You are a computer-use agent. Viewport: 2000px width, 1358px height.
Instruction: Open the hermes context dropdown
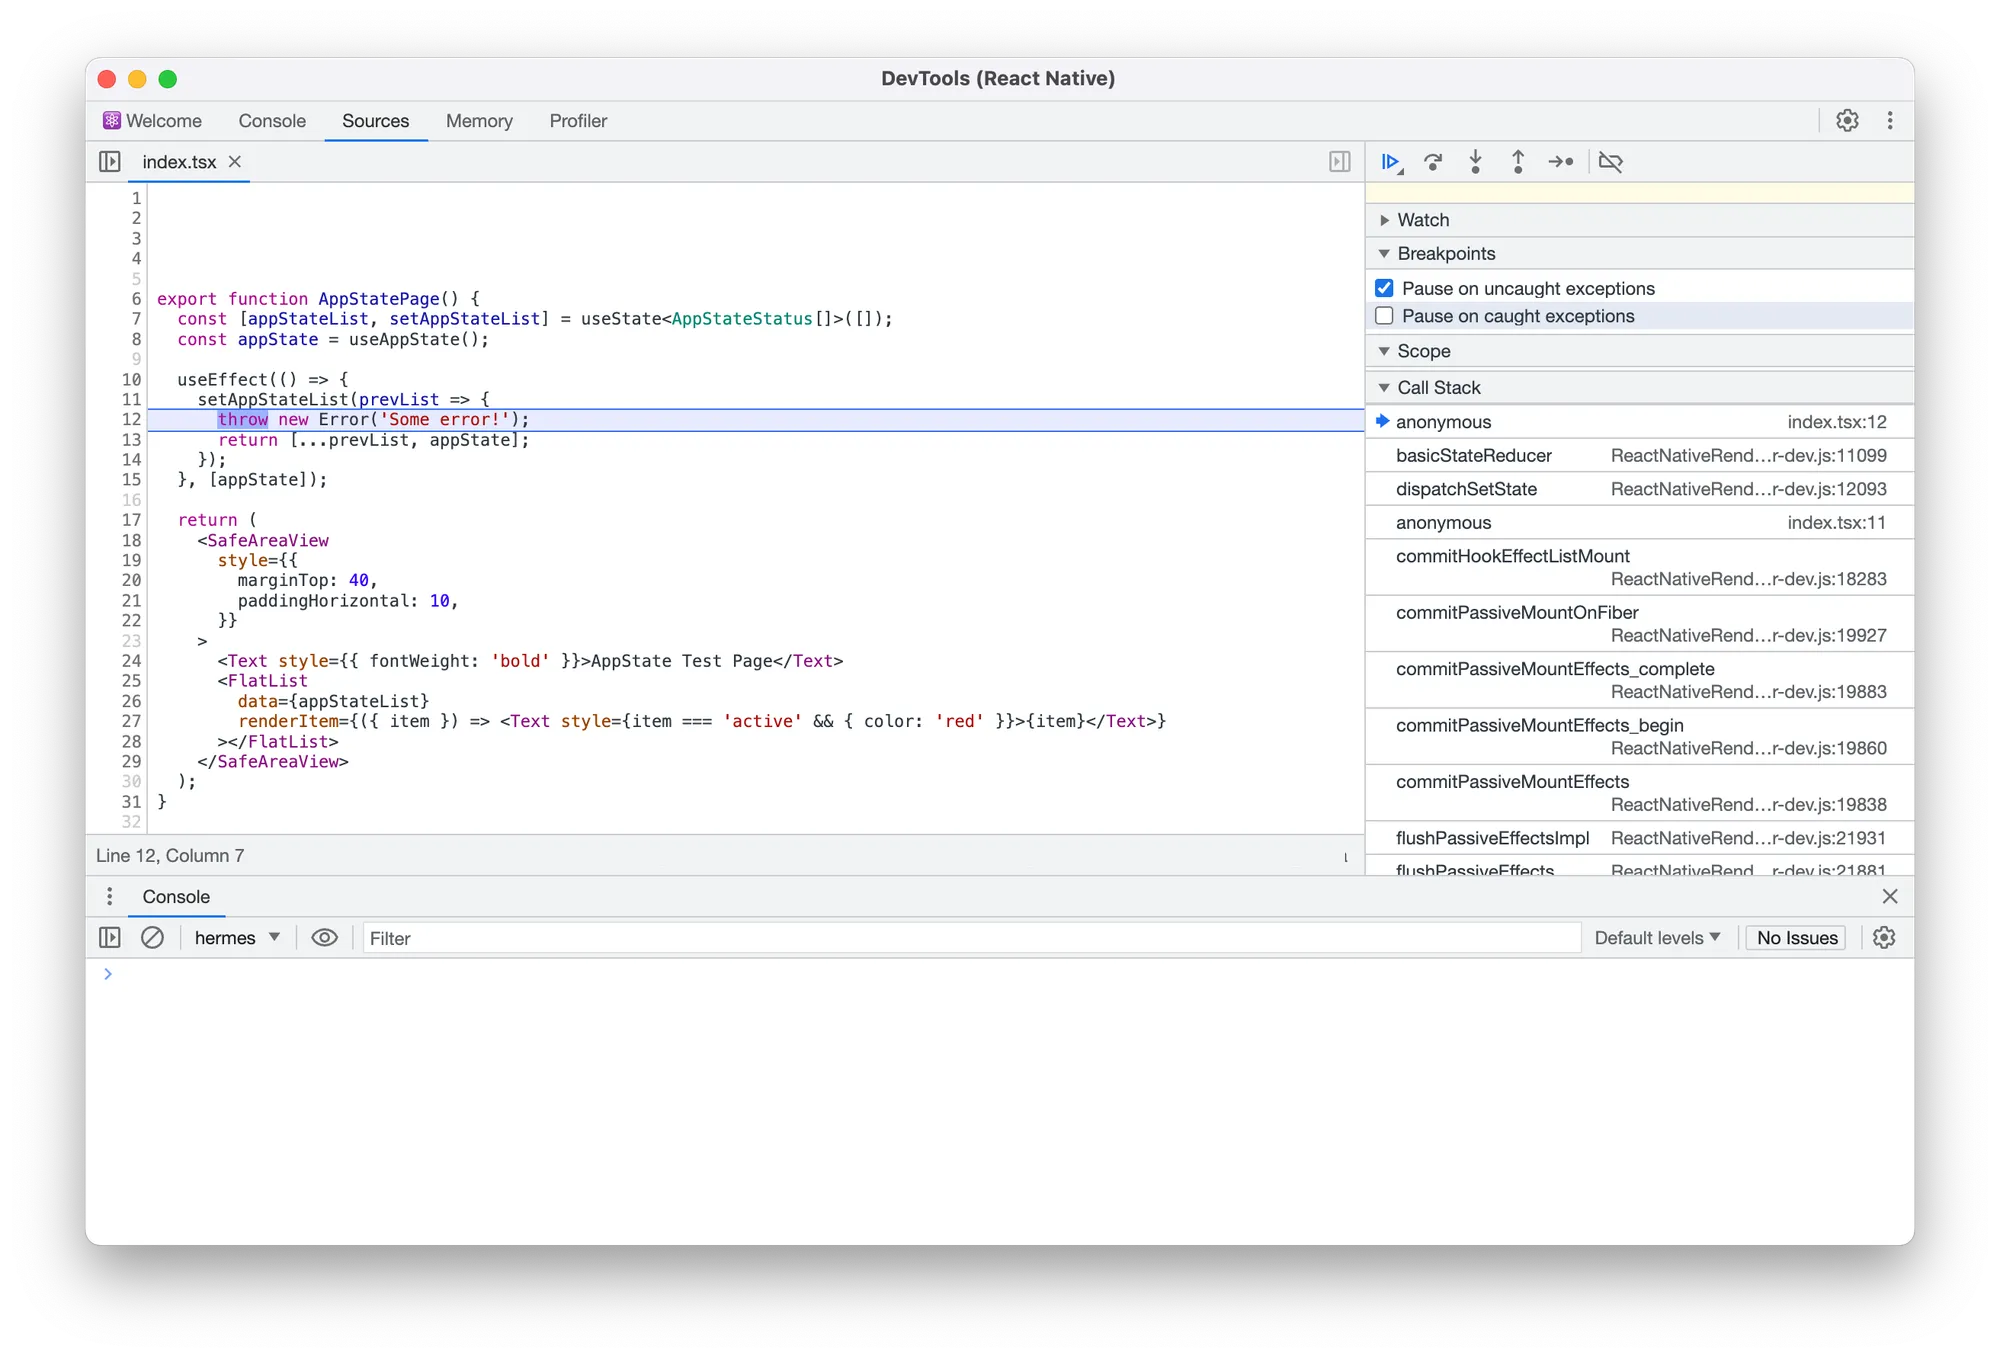coord(237,938)
